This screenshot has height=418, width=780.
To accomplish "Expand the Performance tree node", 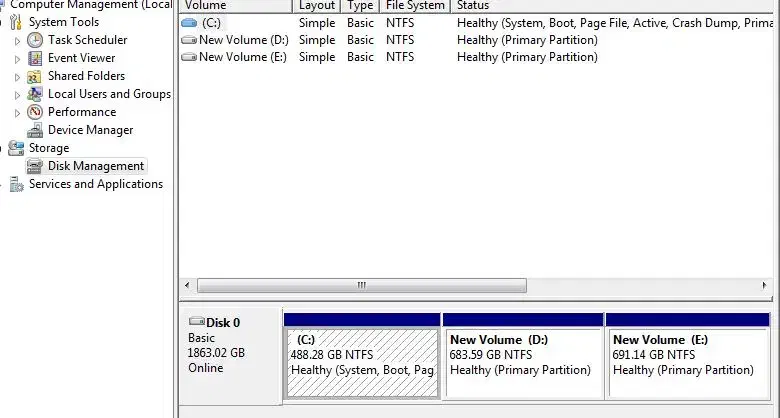I will tap(17, 113).
